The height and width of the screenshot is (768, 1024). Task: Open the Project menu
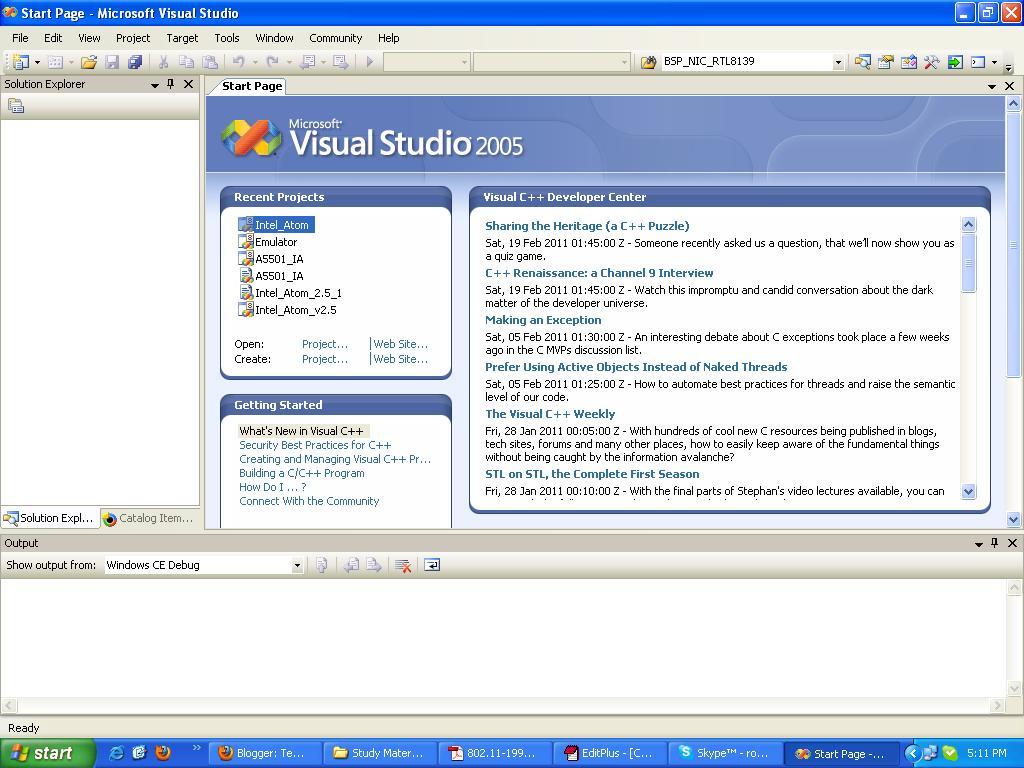pos(133,38)
